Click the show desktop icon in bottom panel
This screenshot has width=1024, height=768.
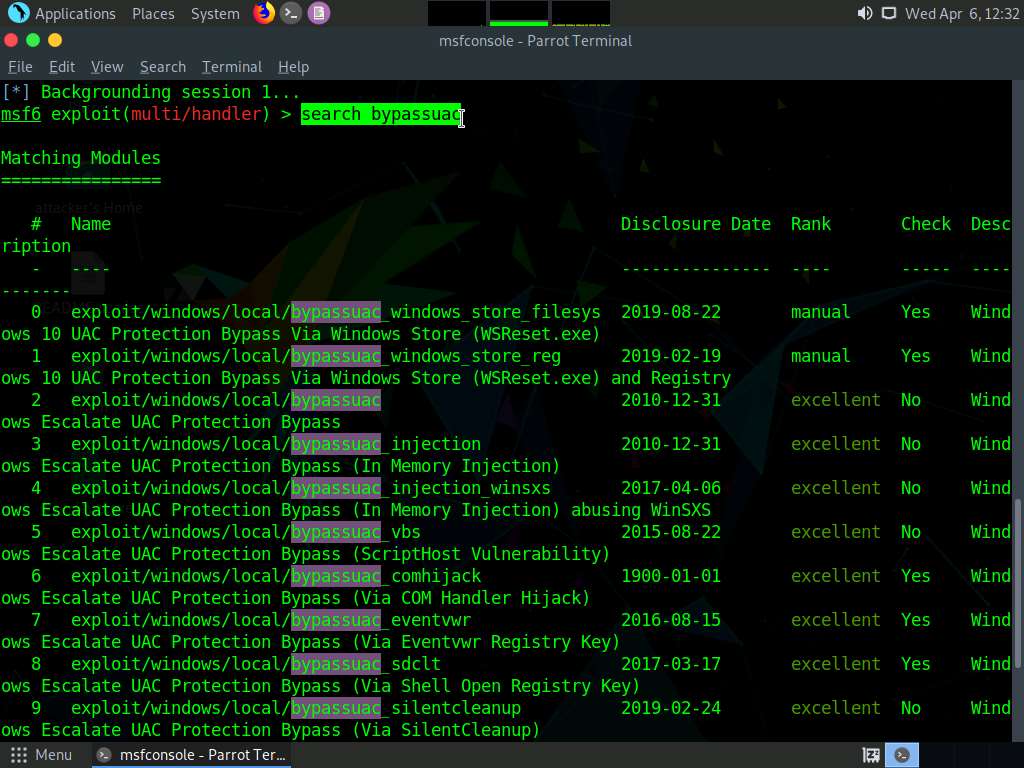(x=871, y=755)
